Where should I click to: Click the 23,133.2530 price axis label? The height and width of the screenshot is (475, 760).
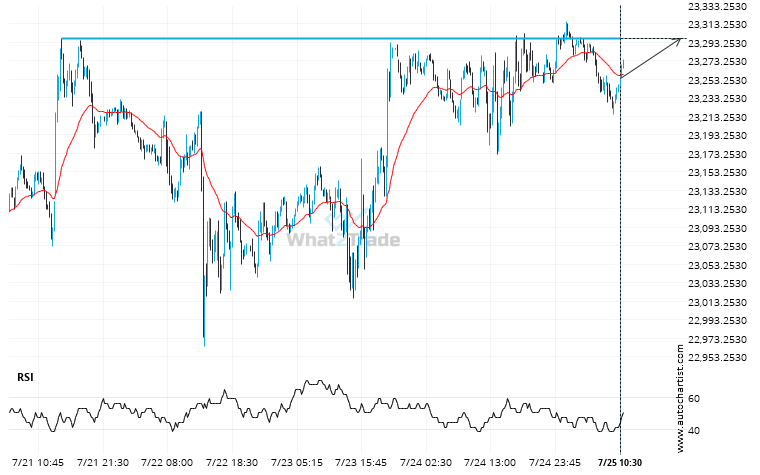pyautogui.click(x=717, y=192)
